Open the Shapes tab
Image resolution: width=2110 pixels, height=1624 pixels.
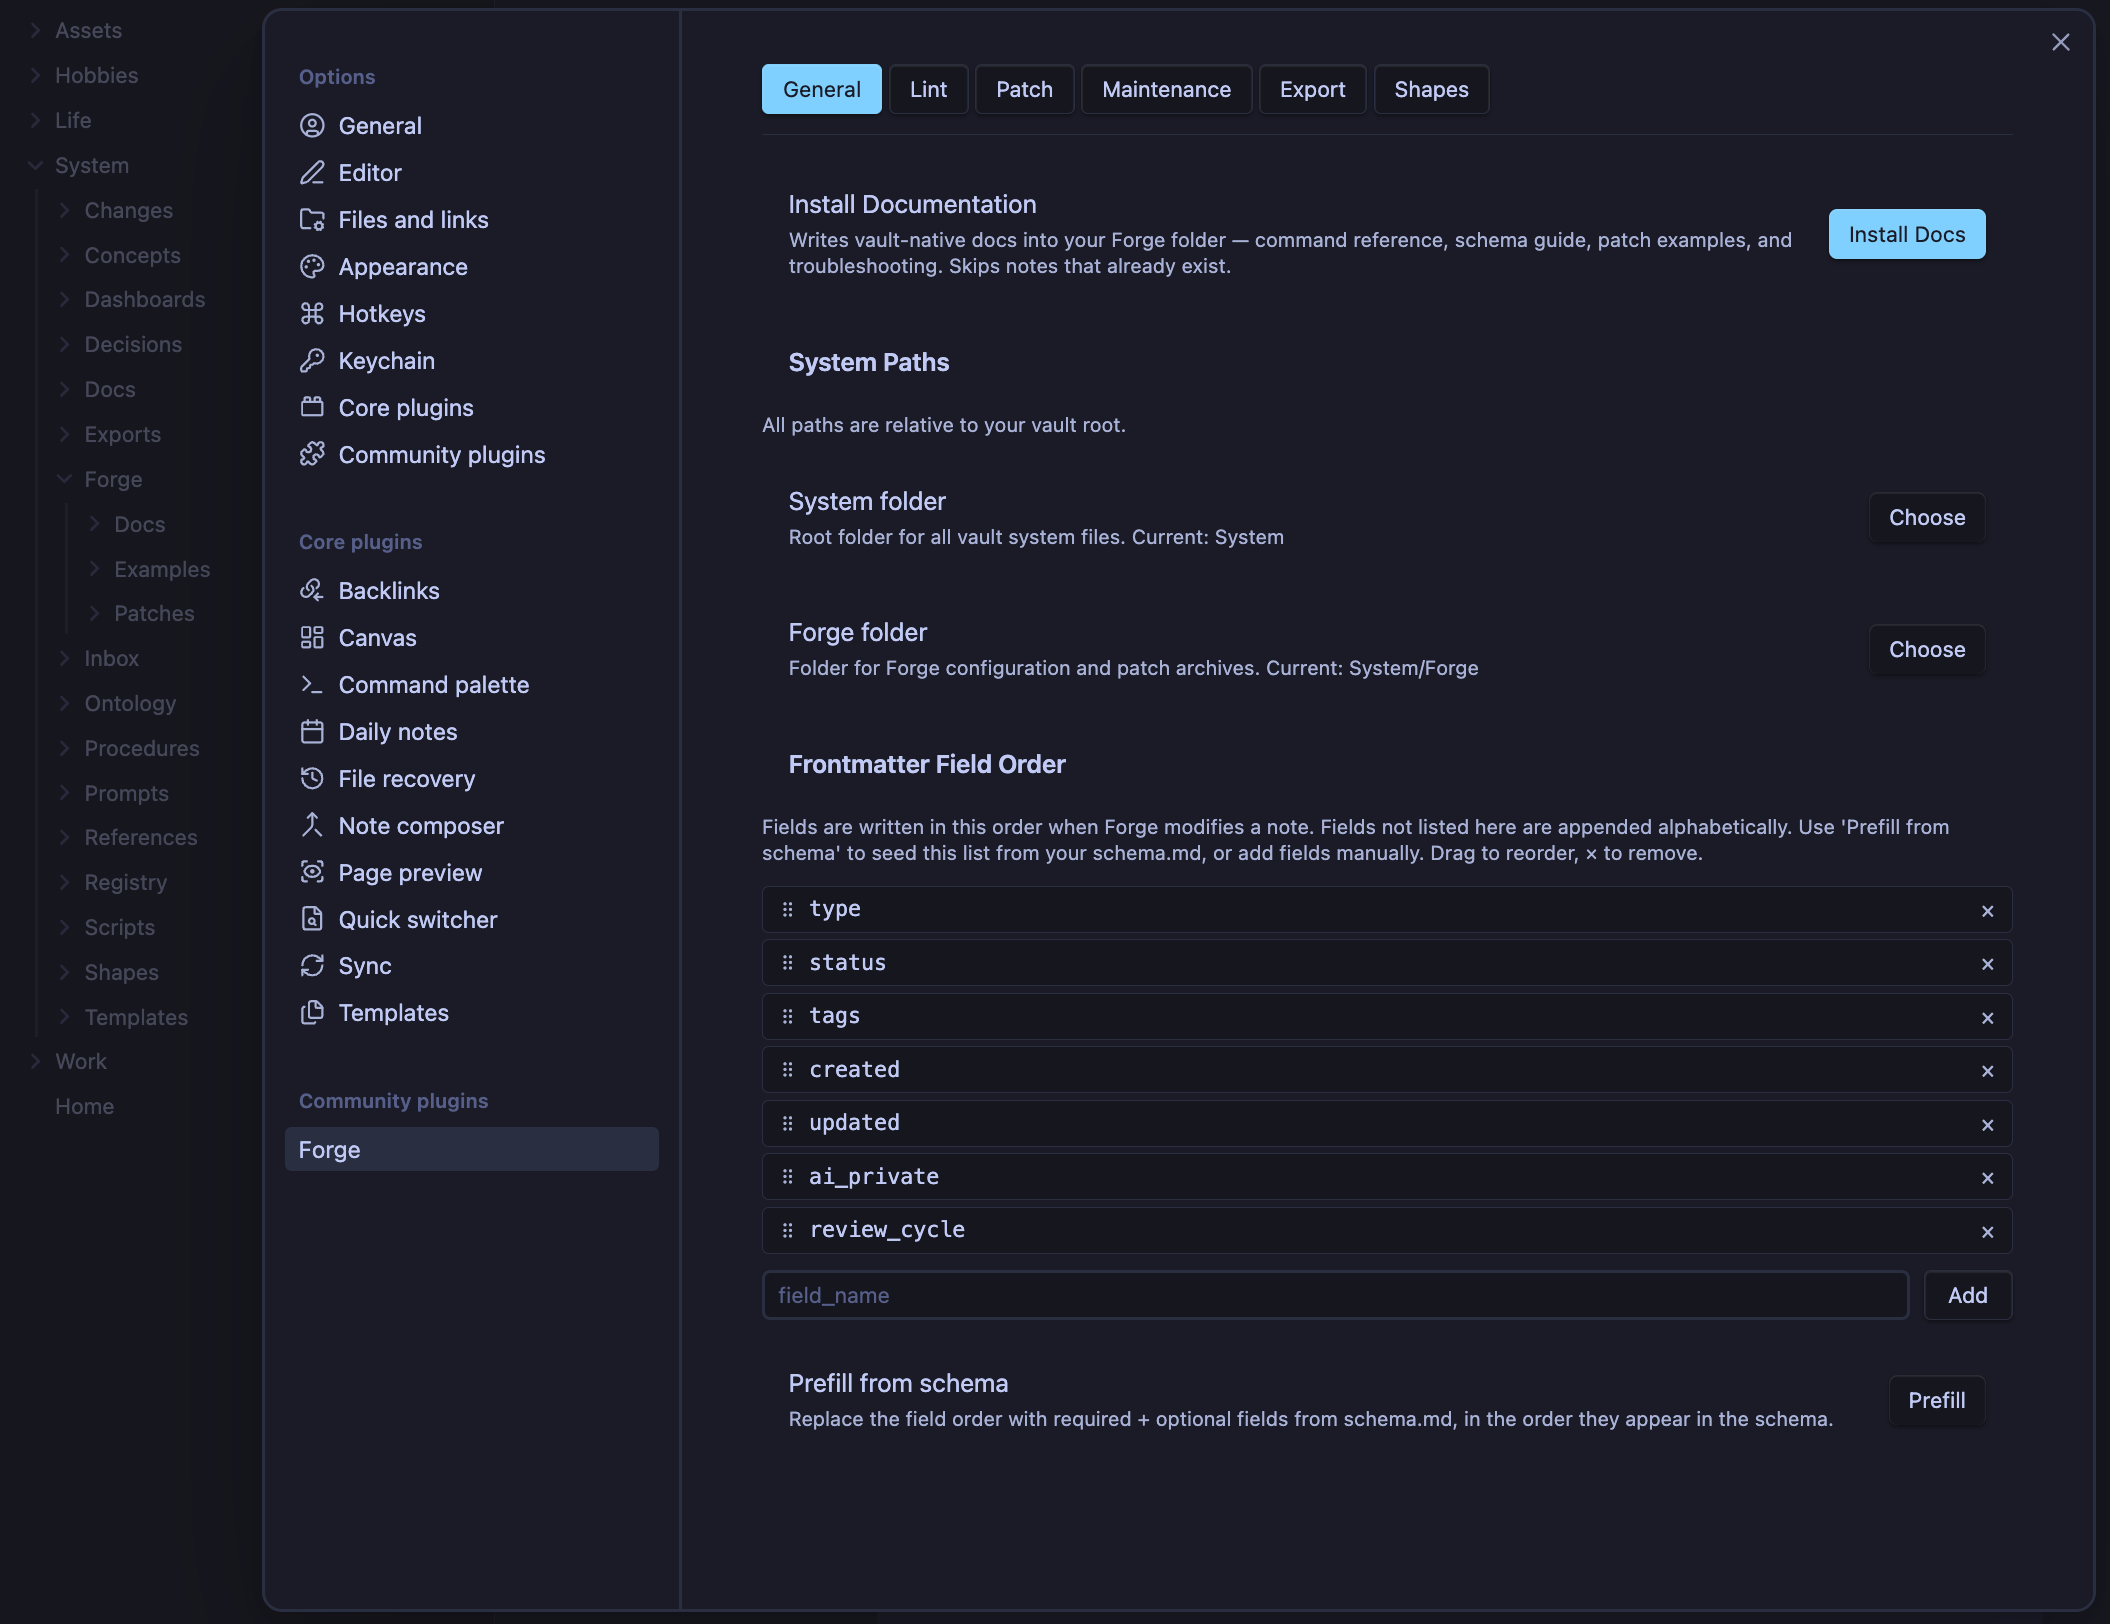(1431, 90)
